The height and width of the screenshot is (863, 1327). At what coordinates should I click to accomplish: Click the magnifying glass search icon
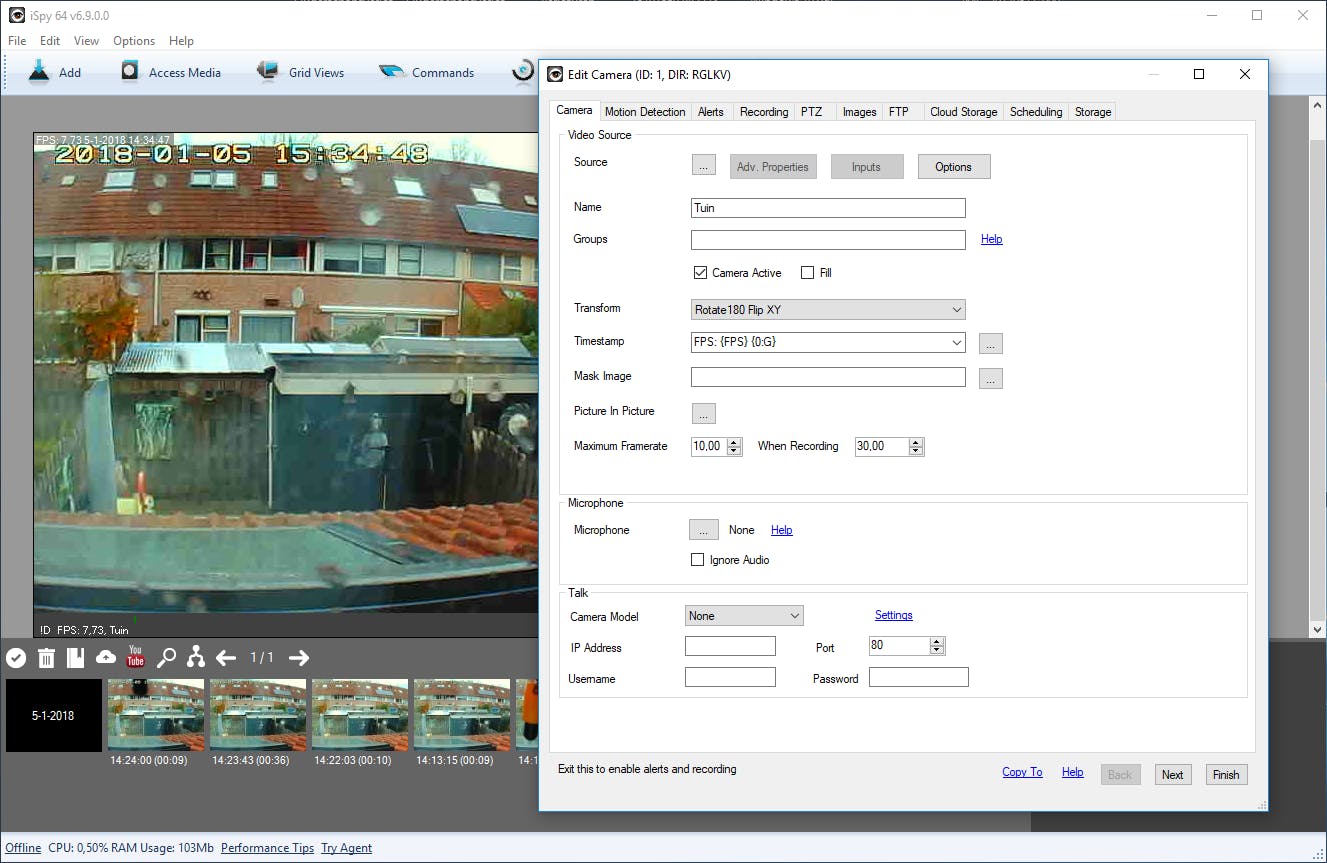point(166,657)
